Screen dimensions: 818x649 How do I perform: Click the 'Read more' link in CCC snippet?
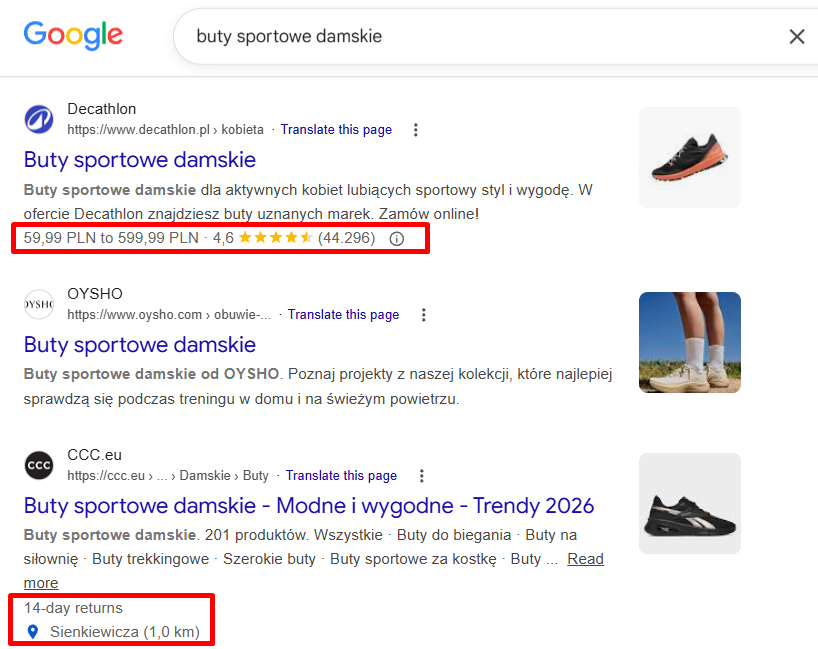(585, 559)
